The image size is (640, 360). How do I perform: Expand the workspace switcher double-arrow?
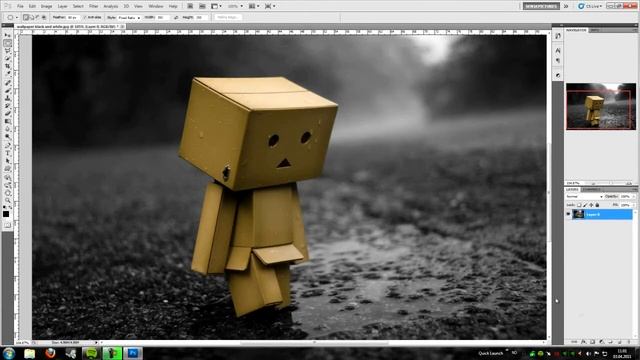pyautogui.click(x=566, y=6)
